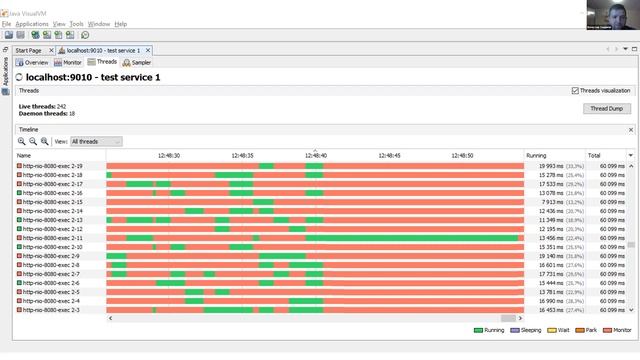The width and height of the screenshot is (640, 360).
Task: Click the timeline scale-to-fit icon
Action: tap(44, 142)
